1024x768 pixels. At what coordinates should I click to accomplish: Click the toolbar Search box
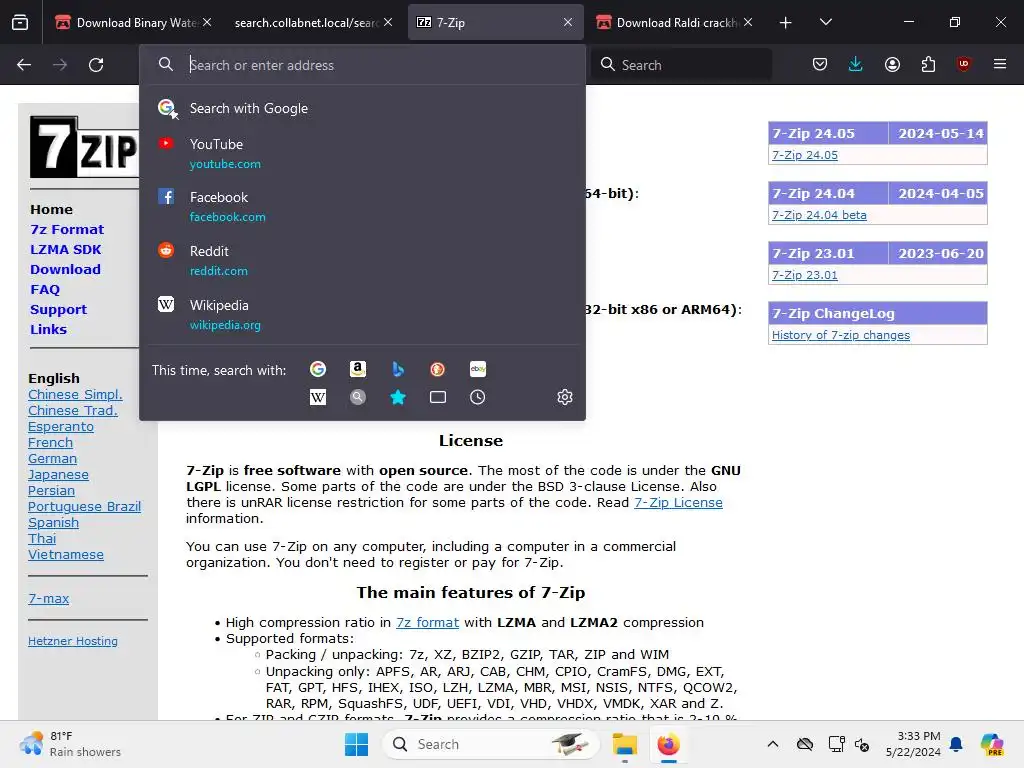coord(682,65)
